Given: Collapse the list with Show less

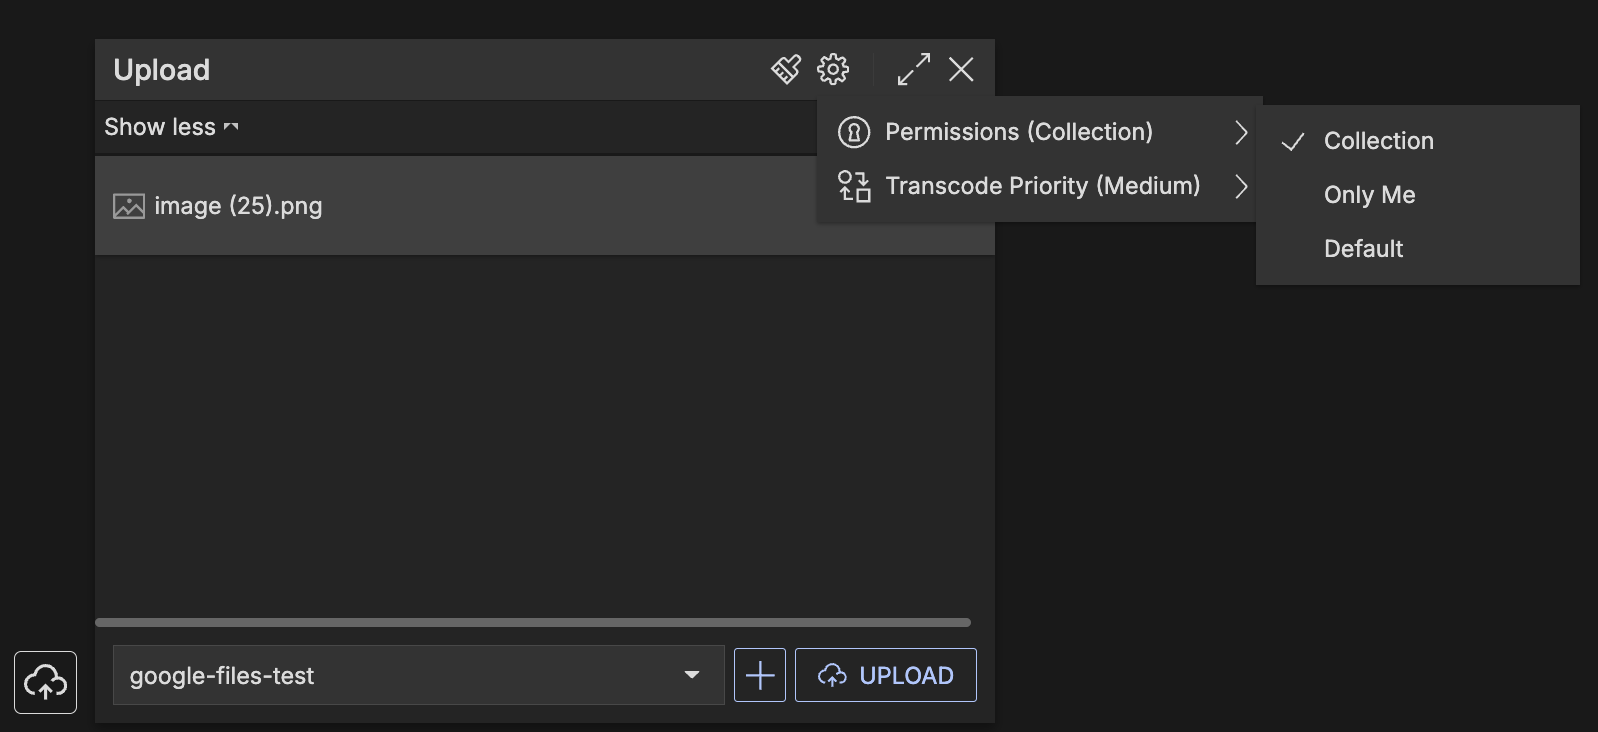Looking at the screenshot, I should [171, 127].
